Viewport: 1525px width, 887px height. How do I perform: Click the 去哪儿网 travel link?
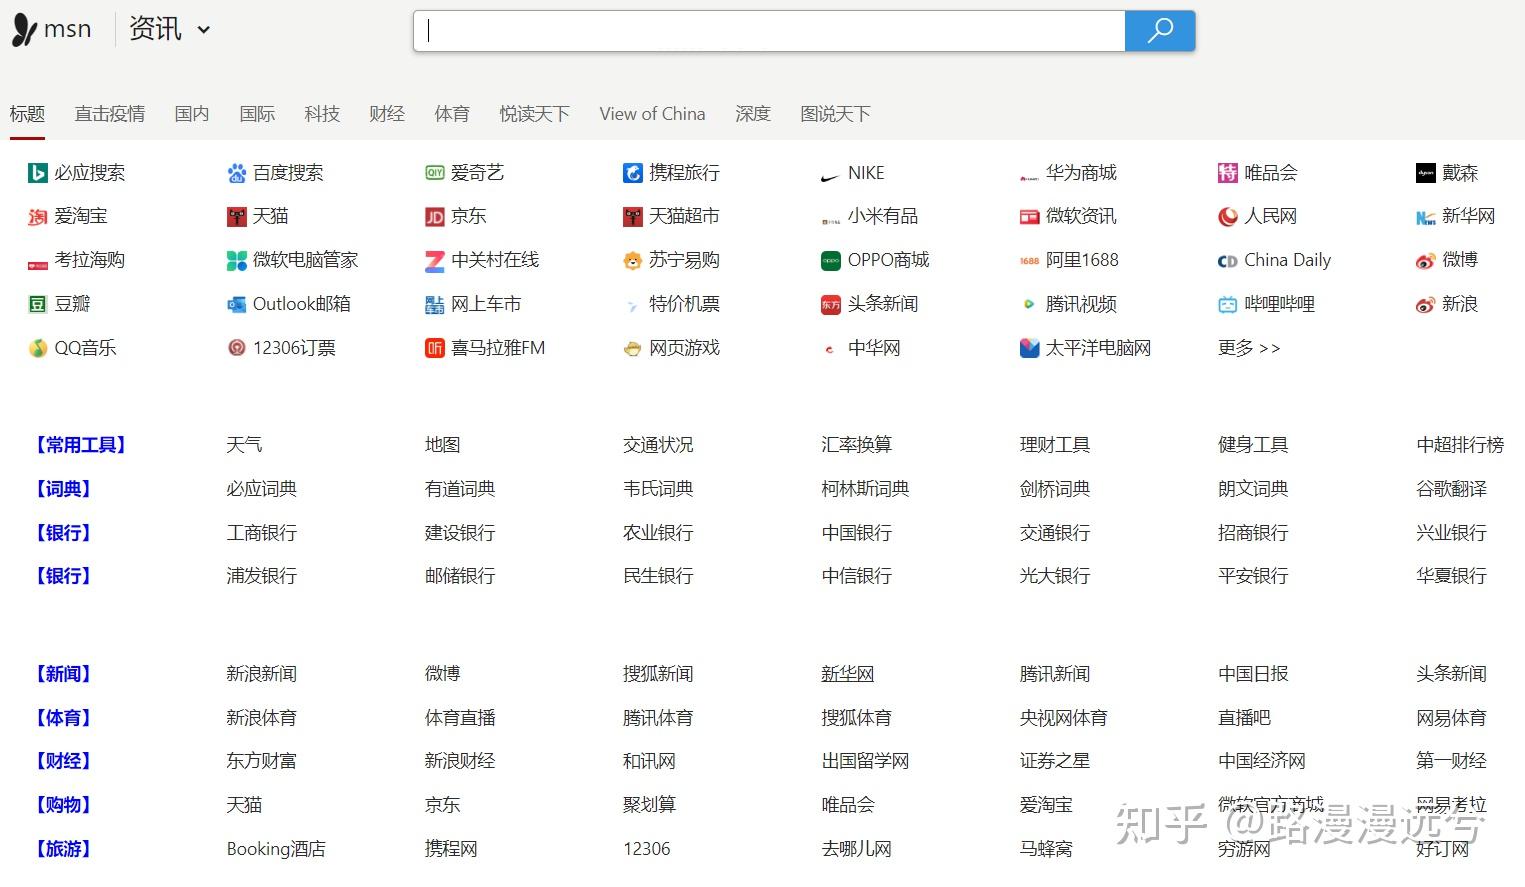pos(856,849)
